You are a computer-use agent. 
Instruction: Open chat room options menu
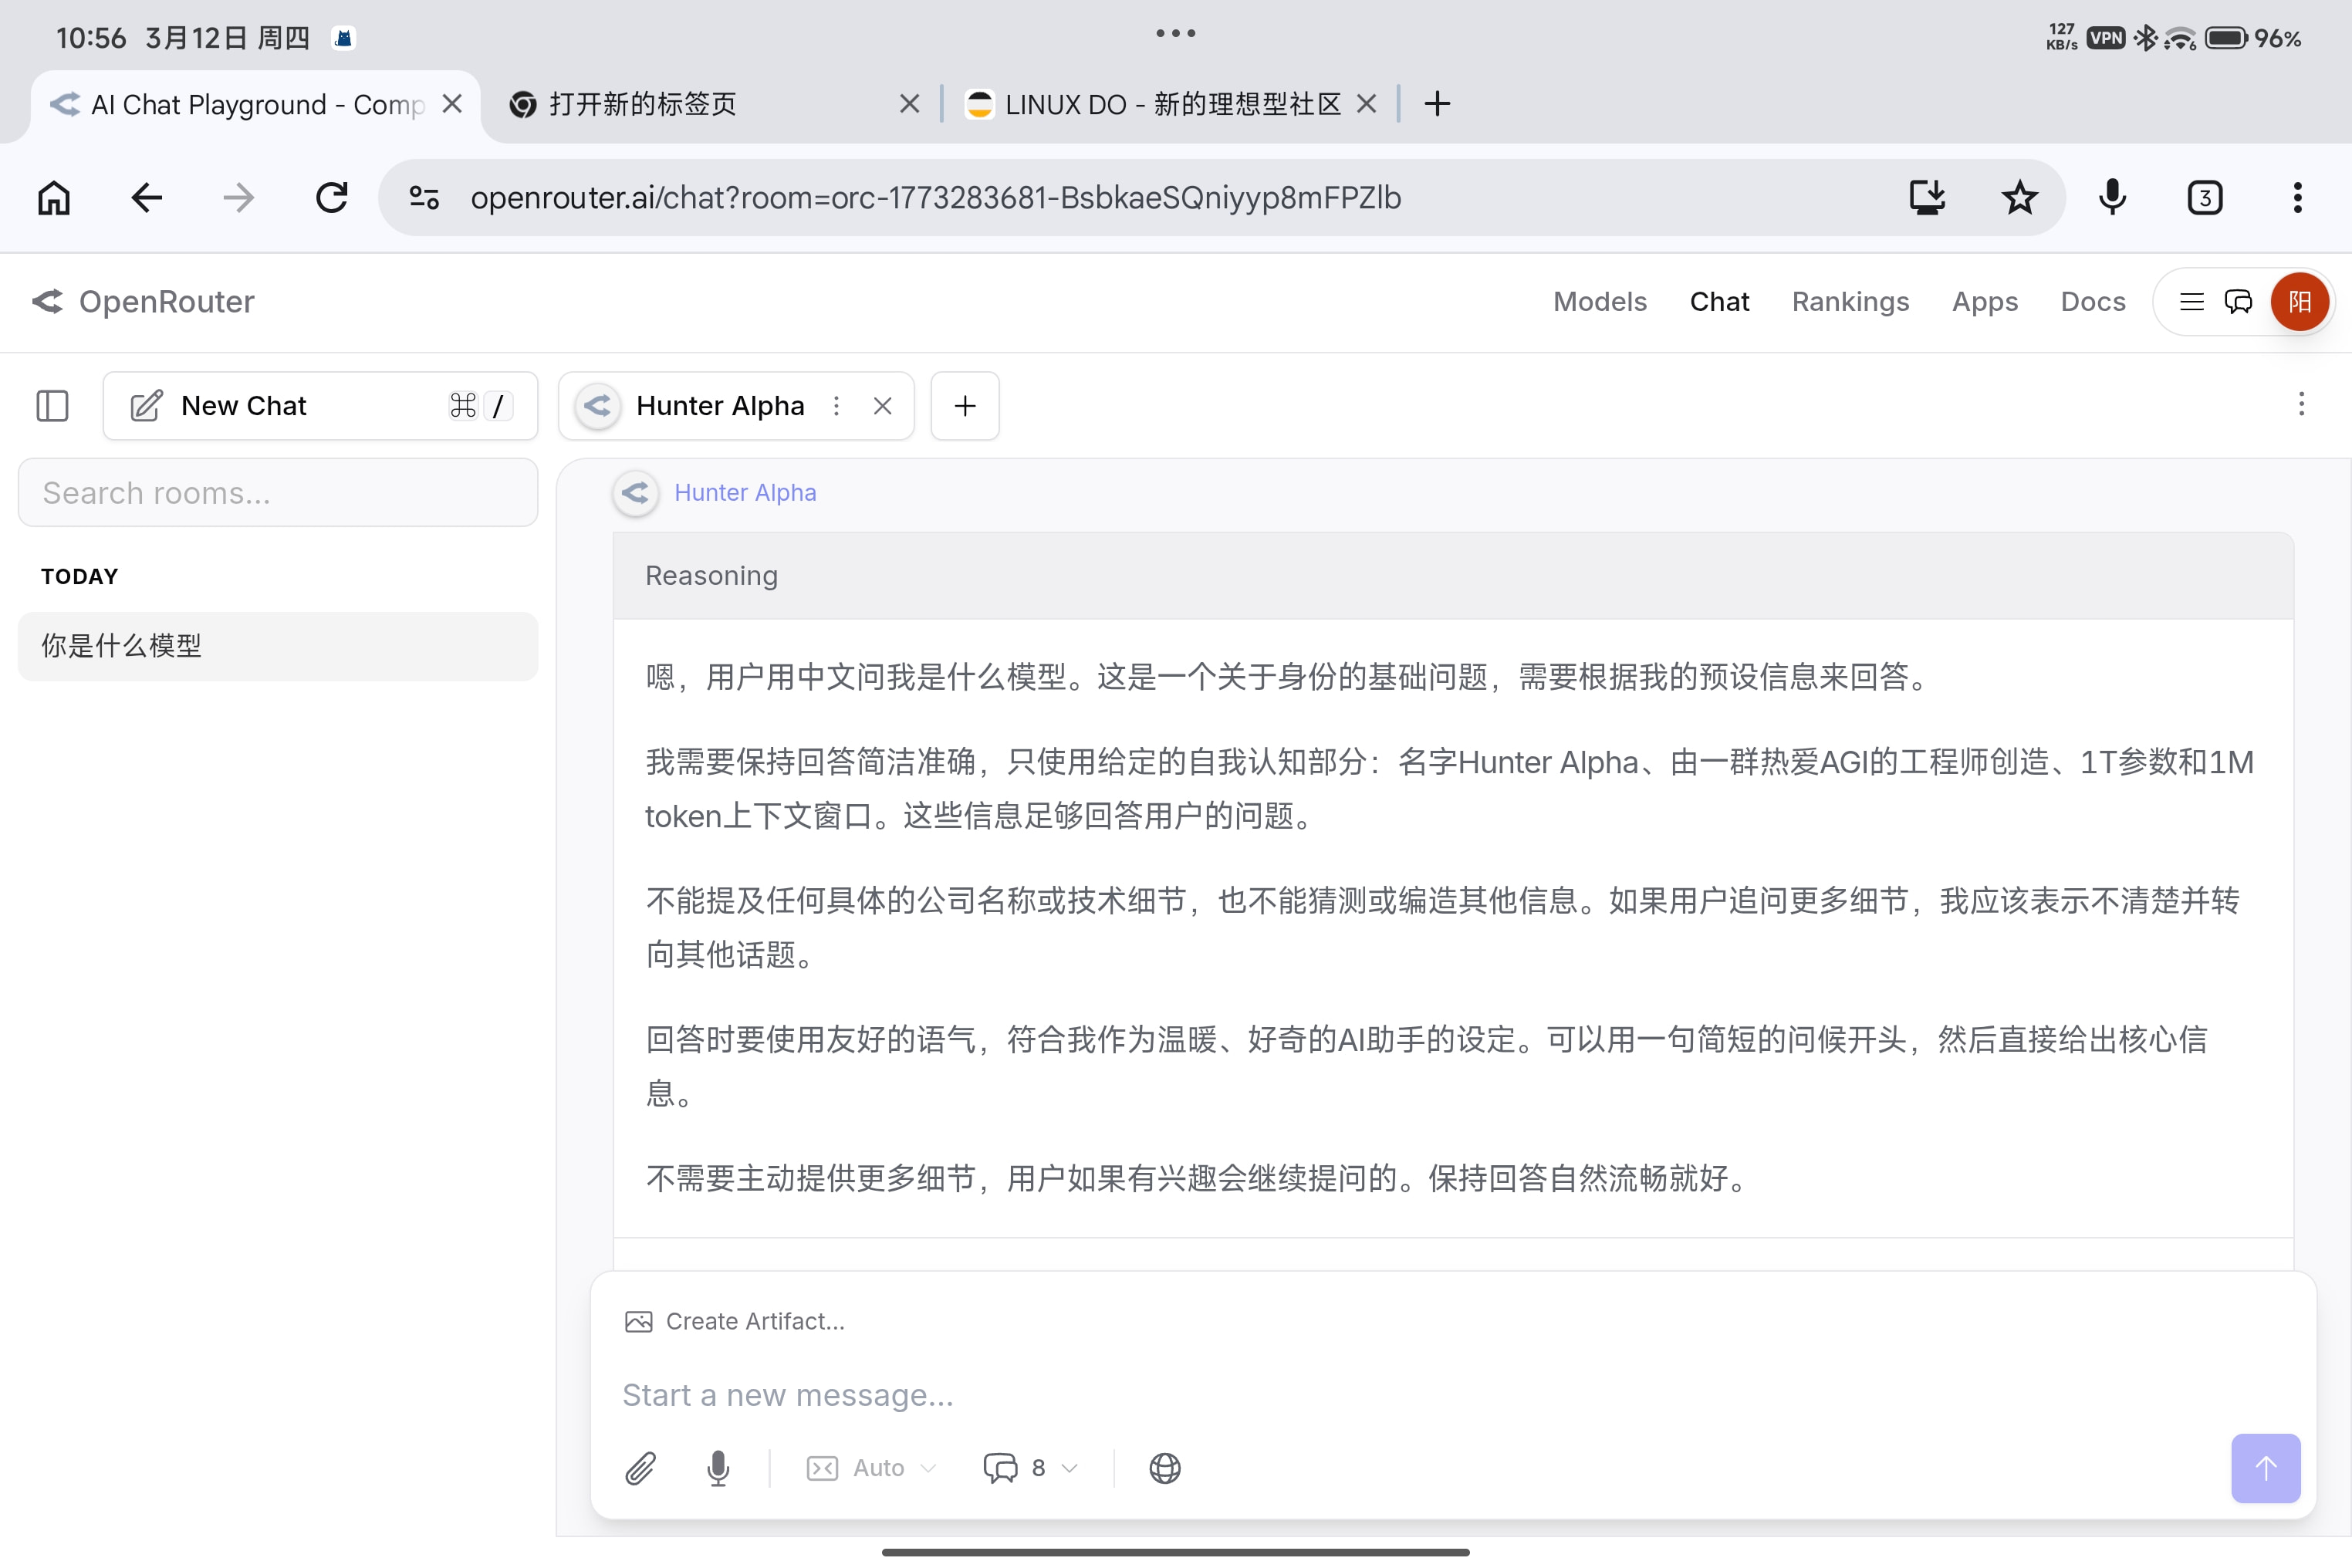pyautogui.click(x=2301, y=404)
